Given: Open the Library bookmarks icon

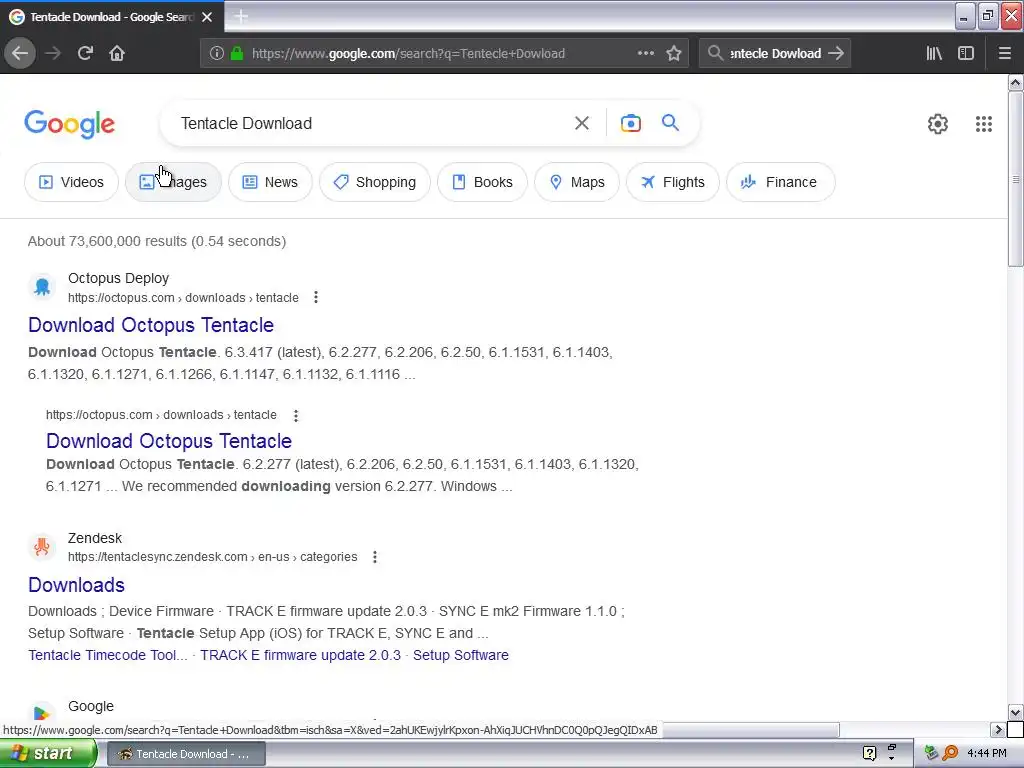Looking at the screenshot, I should coord(934,53).
